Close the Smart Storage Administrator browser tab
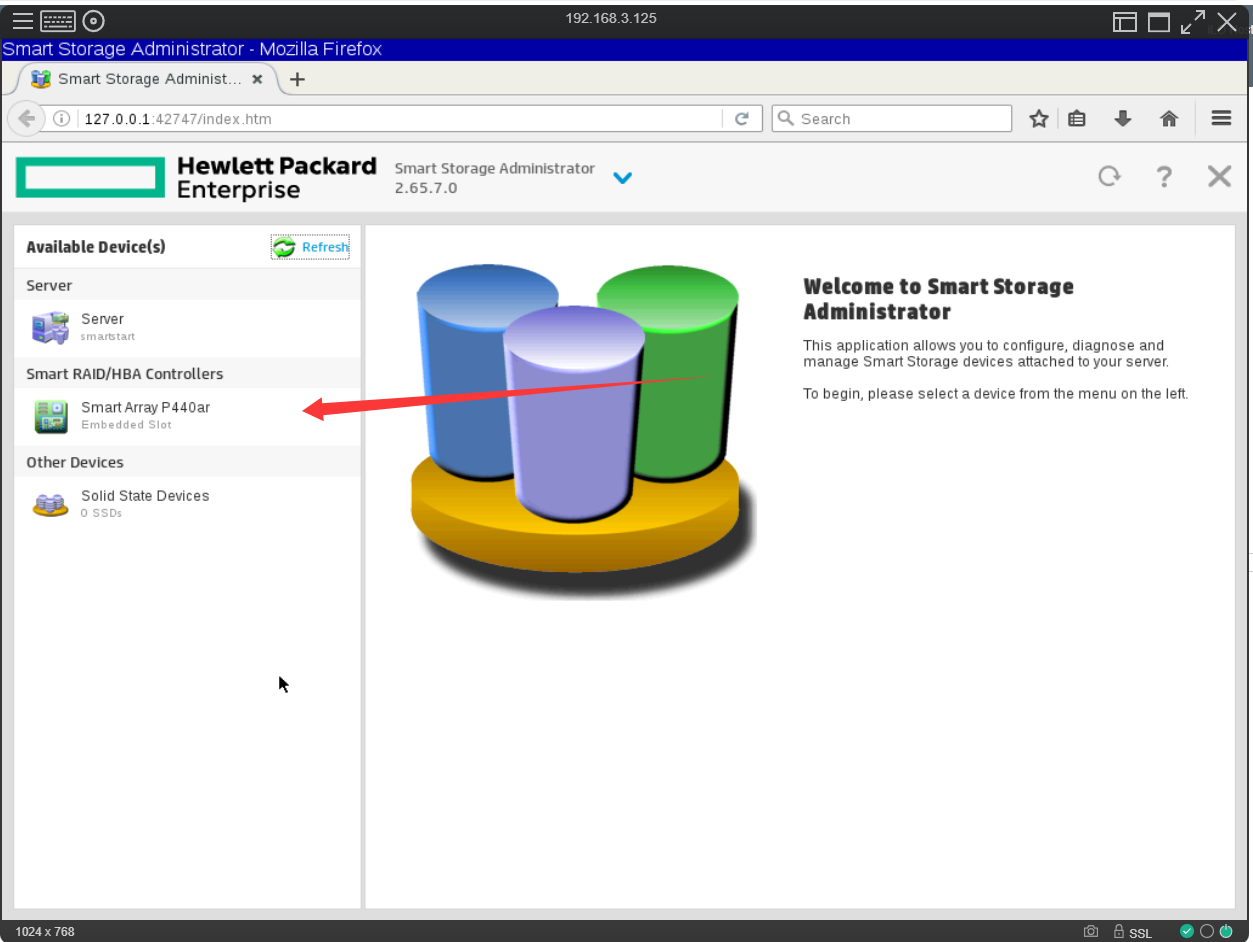The height and width of the screenshot is (942, 1253). point(257,79)
